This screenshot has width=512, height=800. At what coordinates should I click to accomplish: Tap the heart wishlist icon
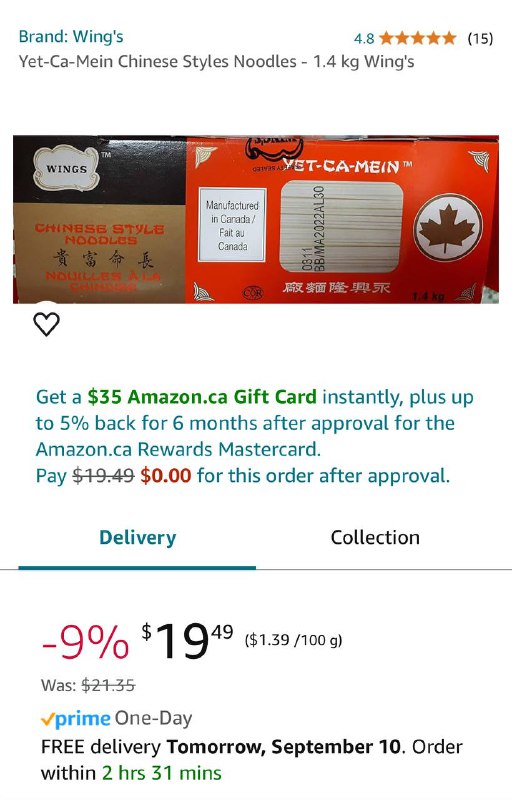pos(46,324)
